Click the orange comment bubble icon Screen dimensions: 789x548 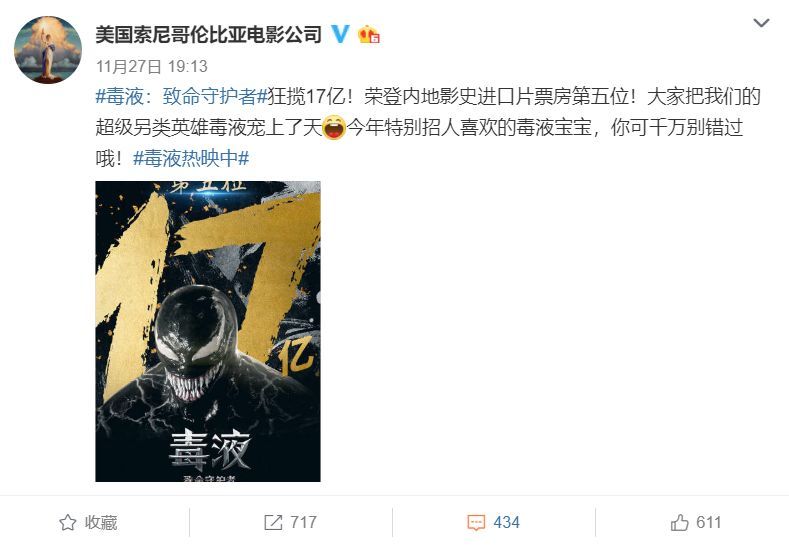pyautogui.click(x=476, y=523)
